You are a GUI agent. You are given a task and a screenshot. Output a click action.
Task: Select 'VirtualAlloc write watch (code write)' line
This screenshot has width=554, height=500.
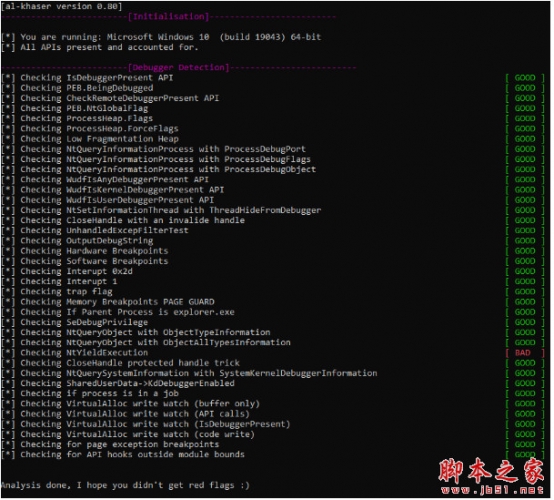click(128, 434)
